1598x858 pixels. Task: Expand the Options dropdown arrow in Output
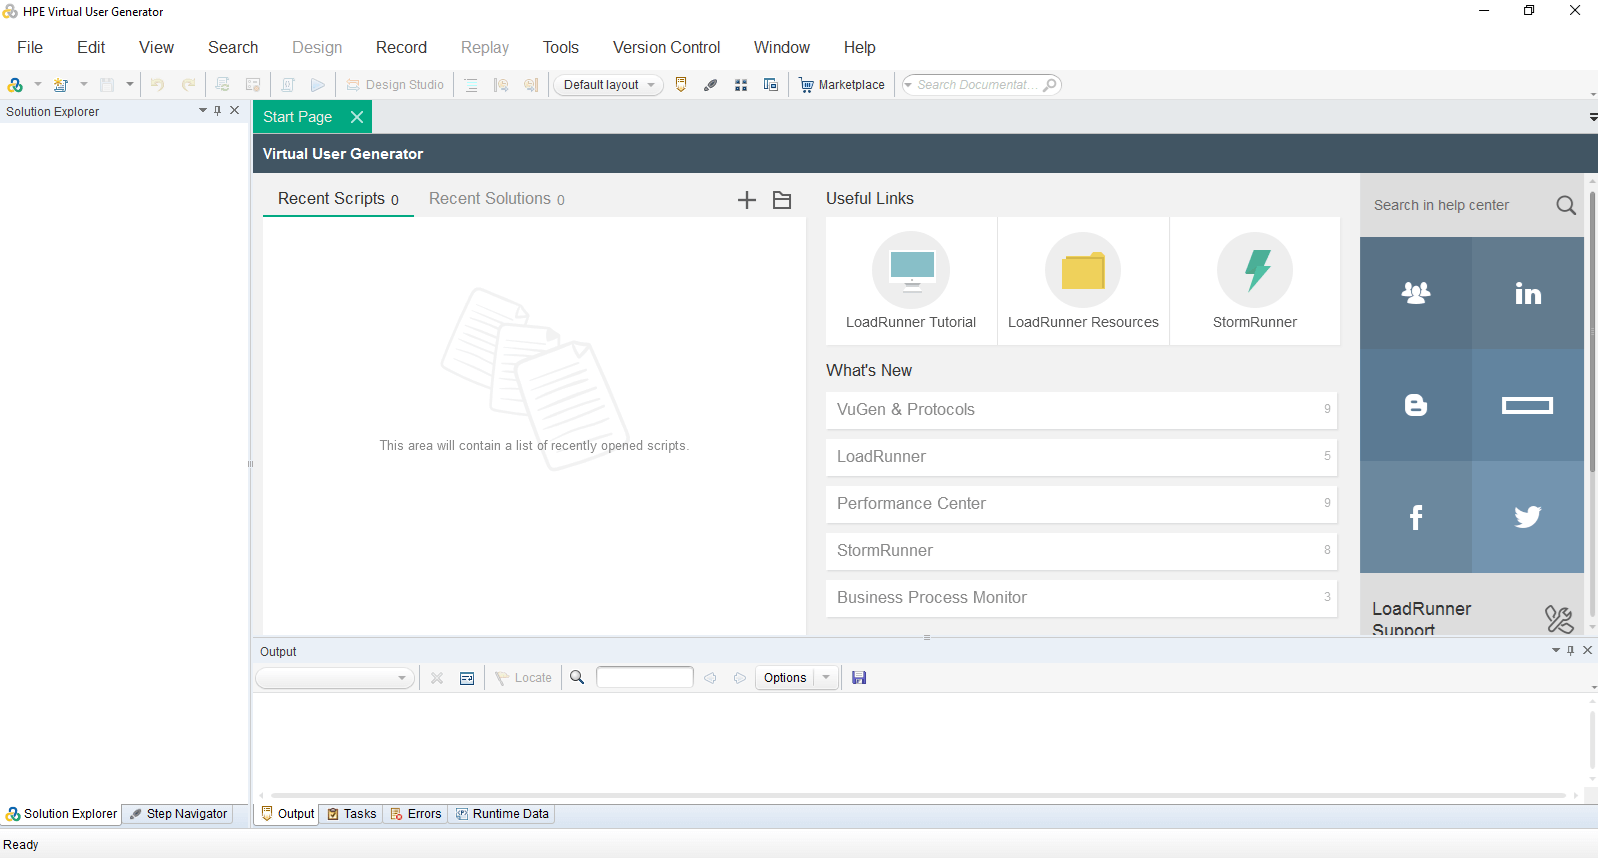coord(826,678)
